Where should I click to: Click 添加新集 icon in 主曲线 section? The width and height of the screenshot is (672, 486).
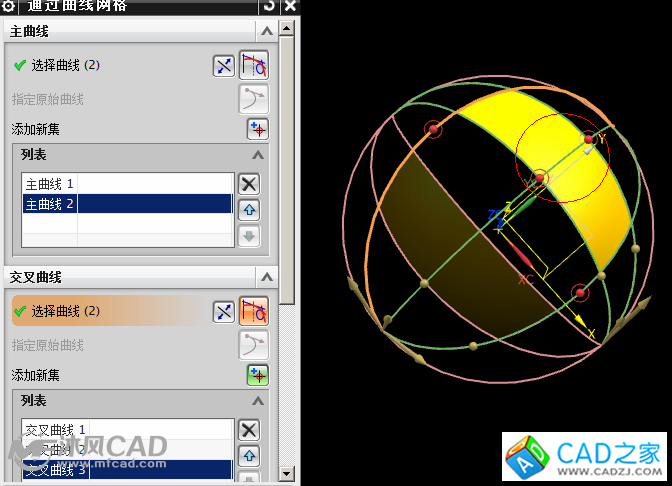(258, 129)
